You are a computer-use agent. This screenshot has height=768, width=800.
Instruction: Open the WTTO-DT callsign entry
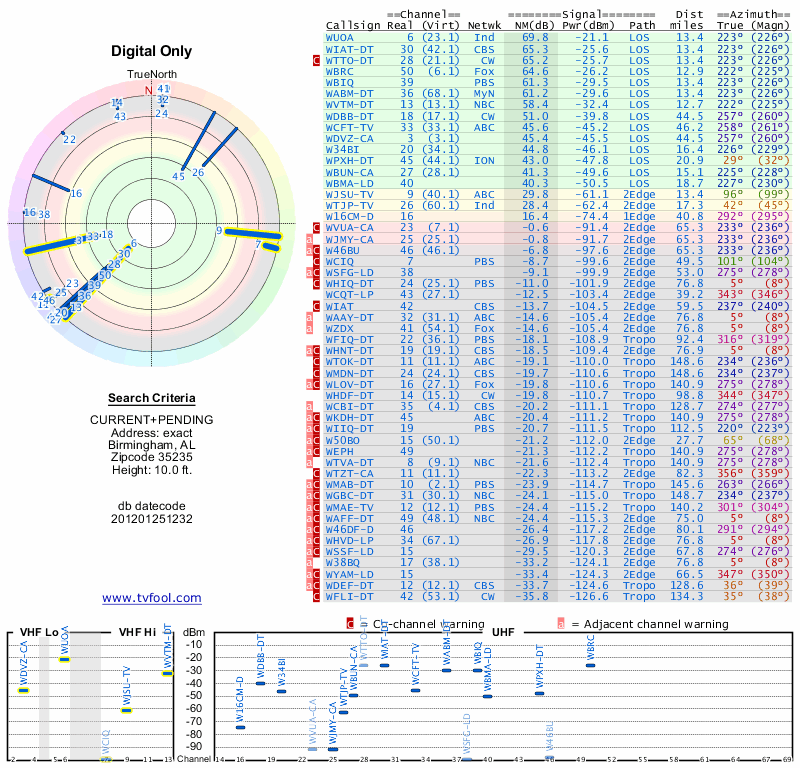(349, 60)
